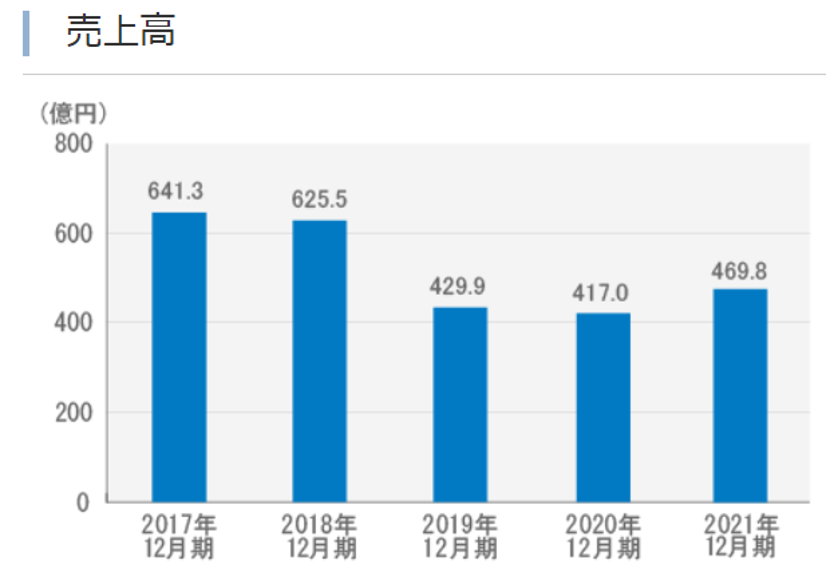Click the 417.0 data label

coord(599,290)
